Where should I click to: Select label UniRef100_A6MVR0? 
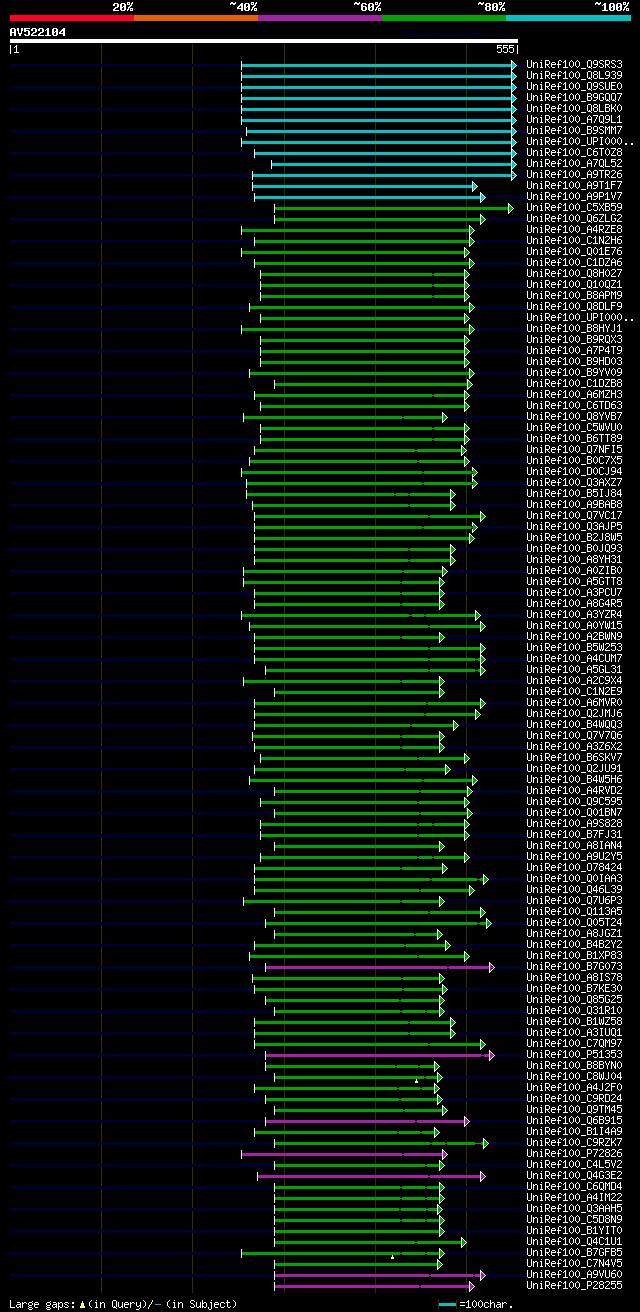pyautogui.click(x=574, y=703)
